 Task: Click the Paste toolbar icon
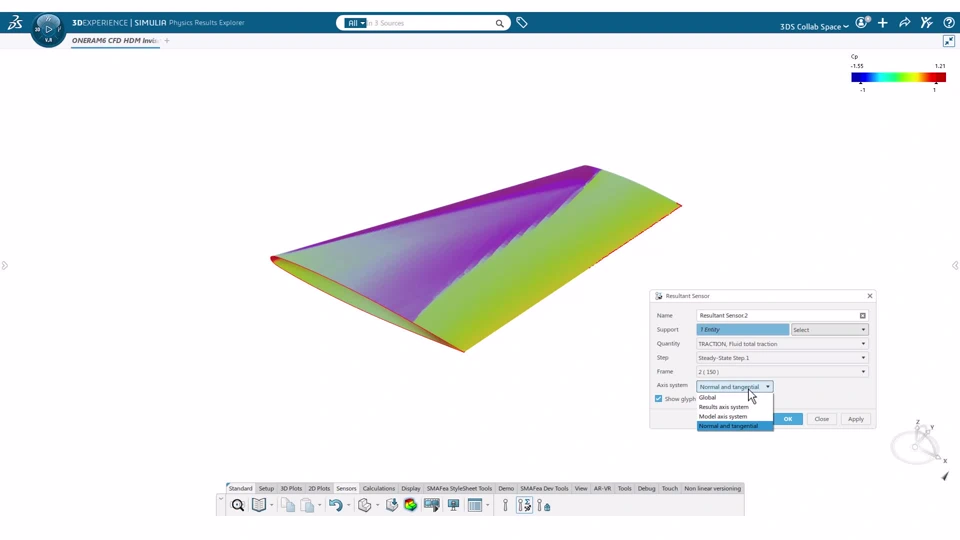click(307, 505)
